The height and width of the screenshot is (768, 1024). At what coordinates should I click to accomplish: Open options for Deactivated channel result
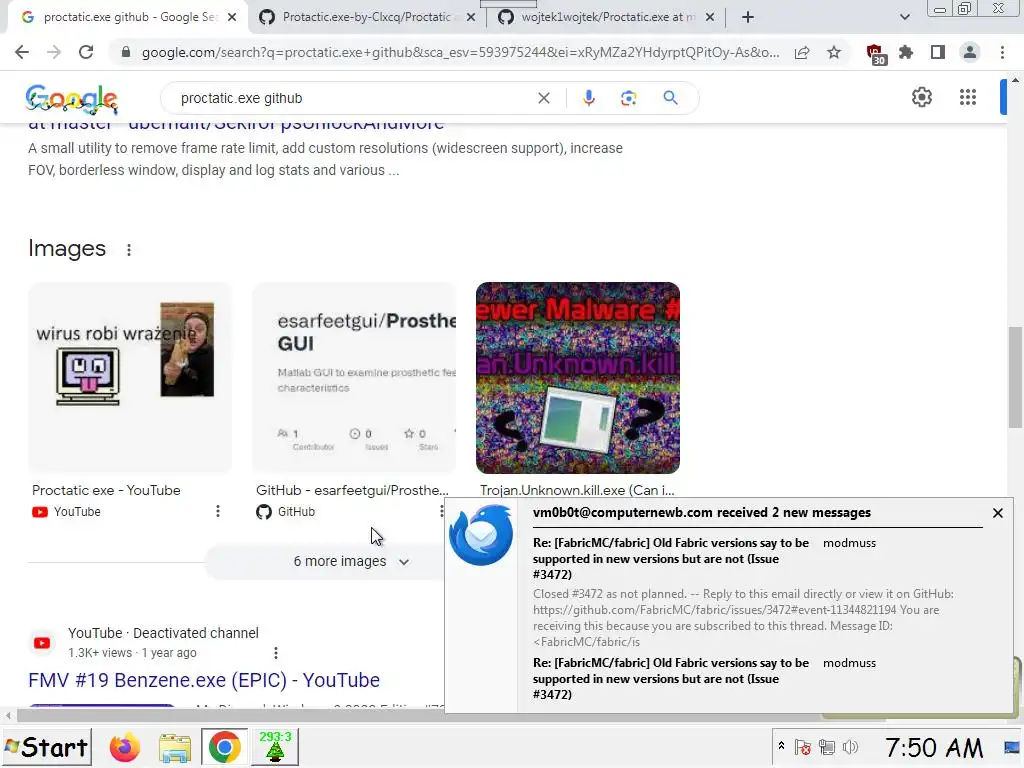276,652
